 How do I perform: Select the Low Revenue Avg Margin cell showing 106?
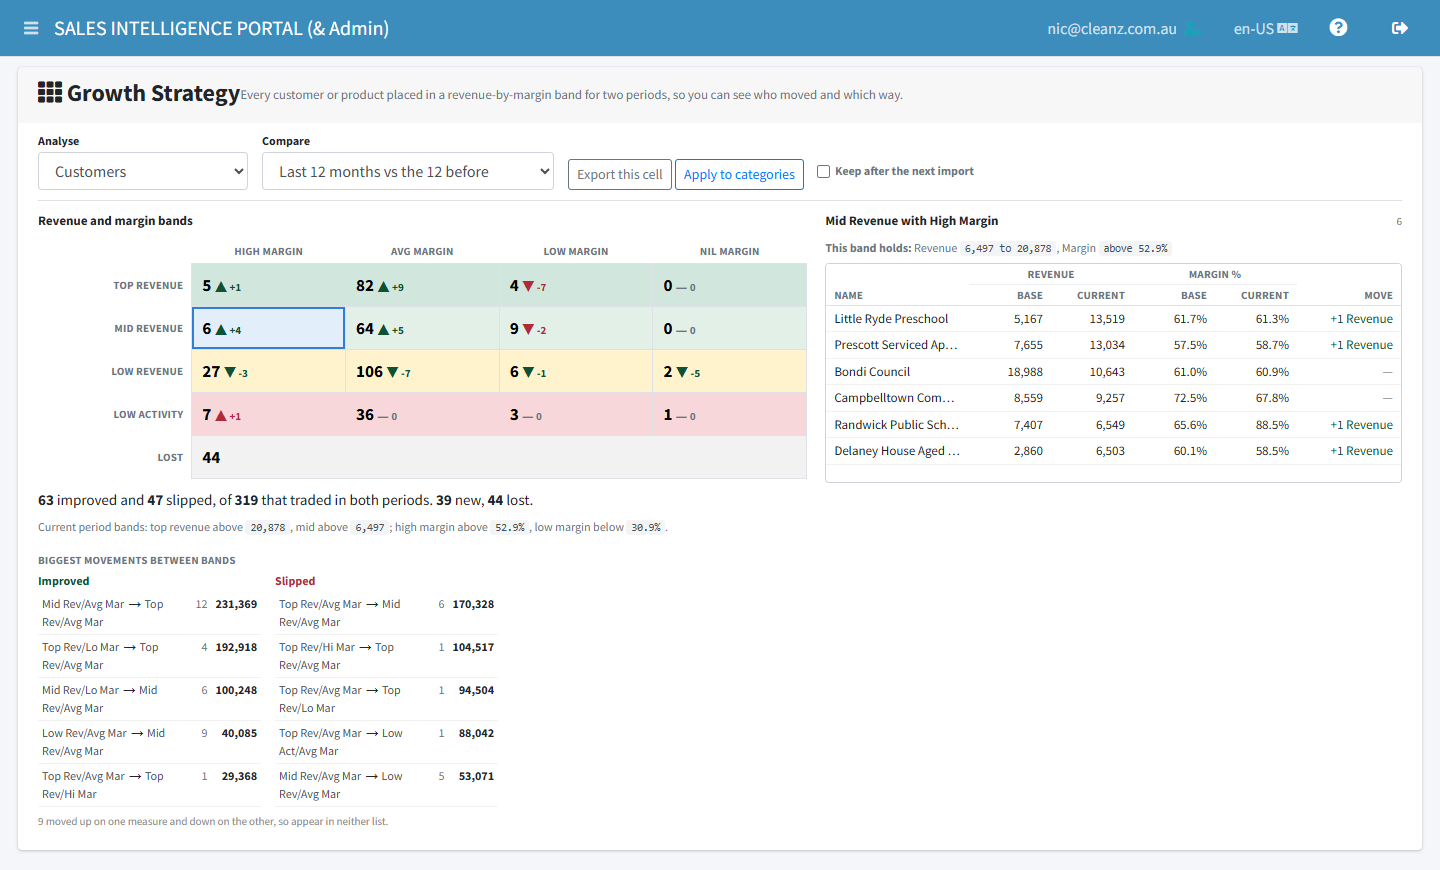click(x=422, y=371)
